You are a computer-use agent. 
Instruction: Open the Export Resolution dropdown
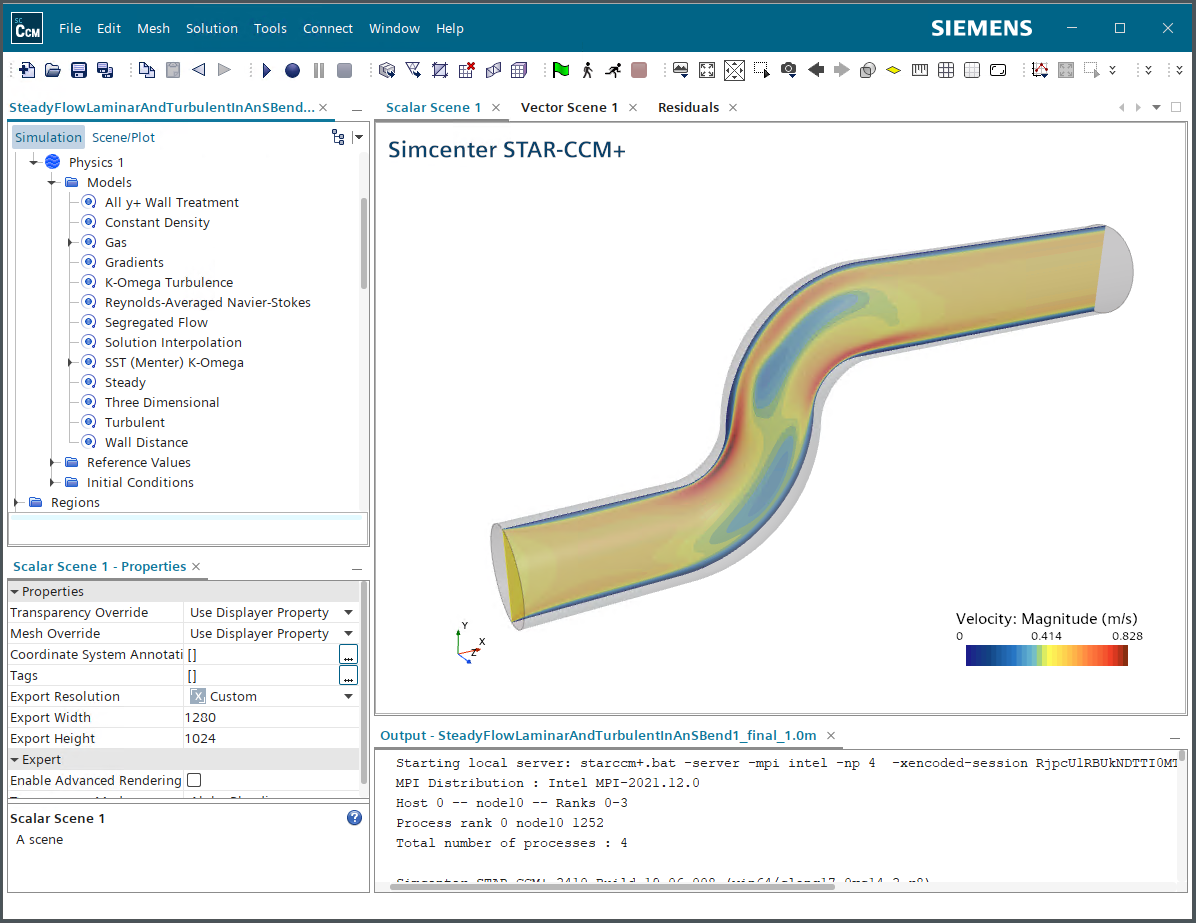click(349, 696)
